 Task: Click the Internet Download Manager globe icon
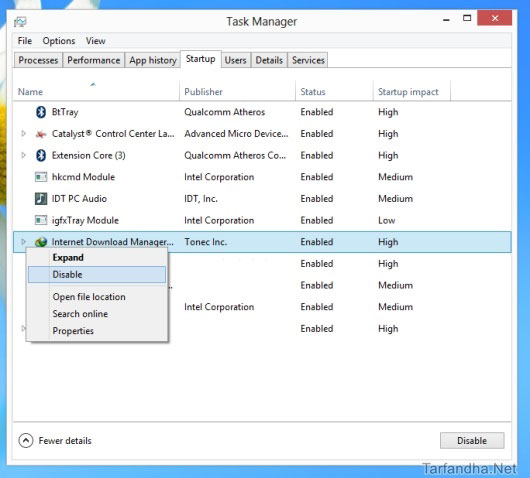[41, 242]
